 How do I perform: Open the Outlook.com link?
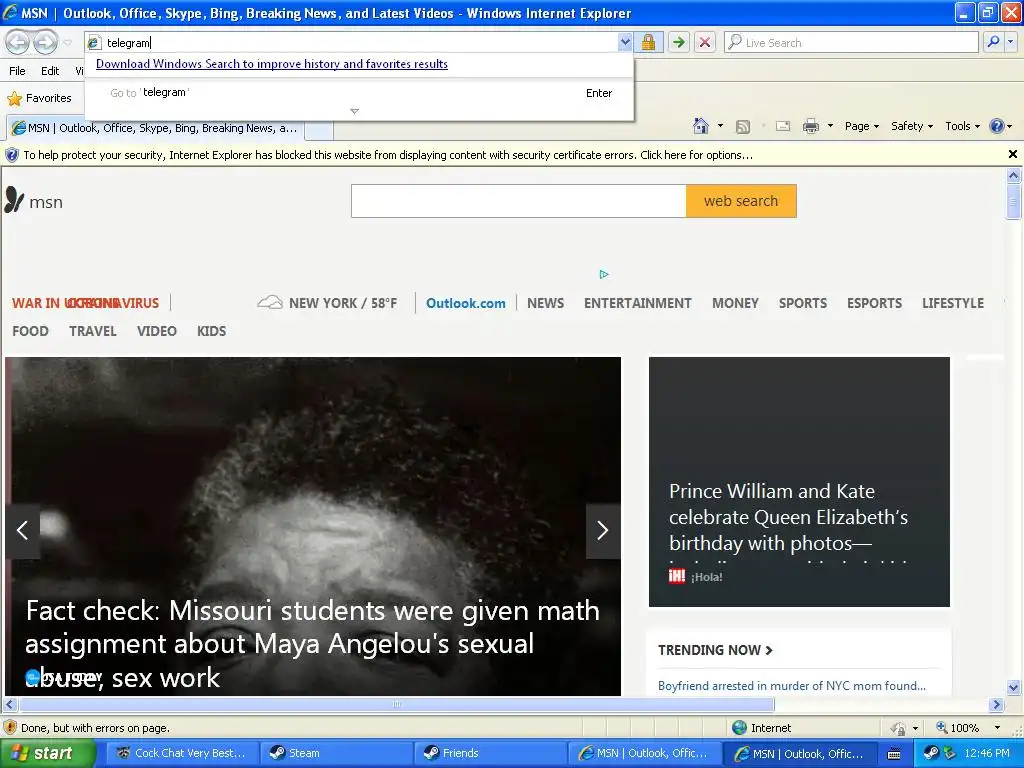click(466, 303)
